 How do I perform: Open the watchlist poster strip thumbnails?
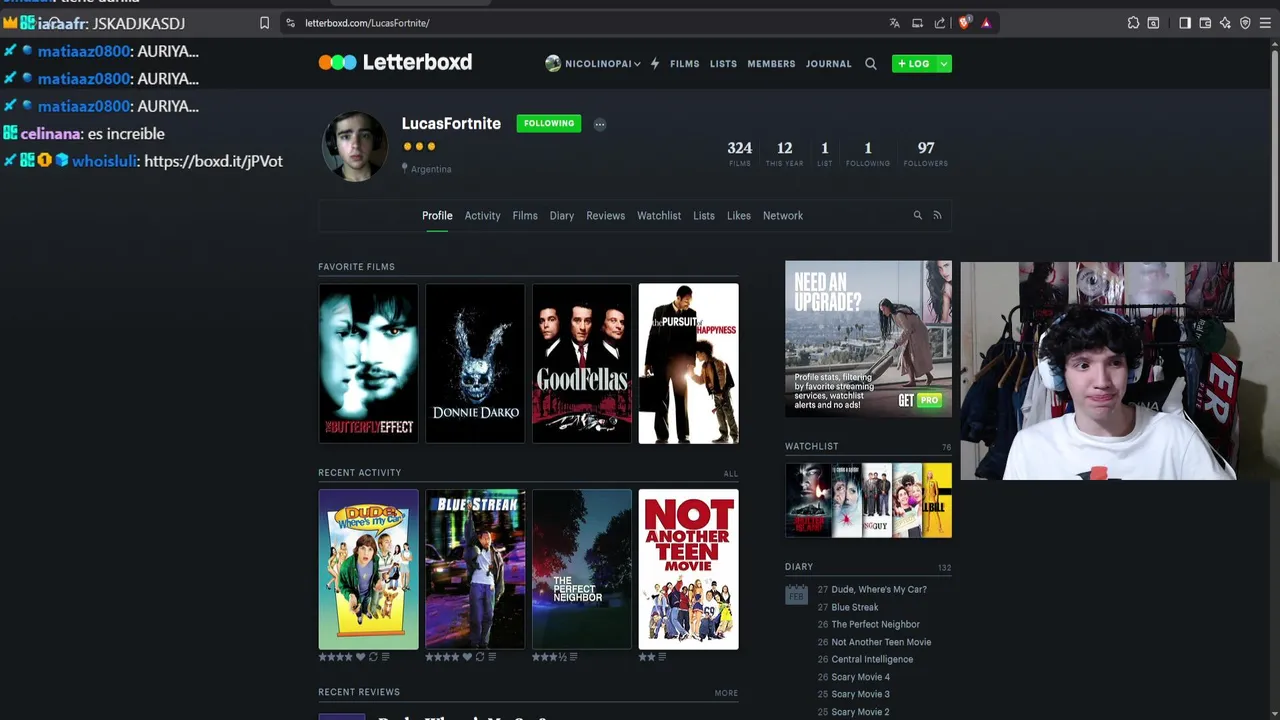point(868,500)
